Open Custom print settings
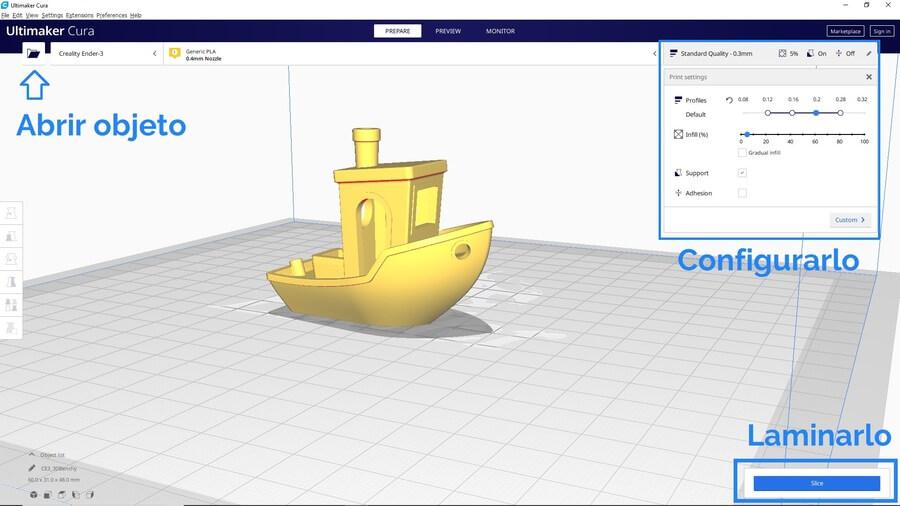The image size is (900, 506). [x=850, y=220]
